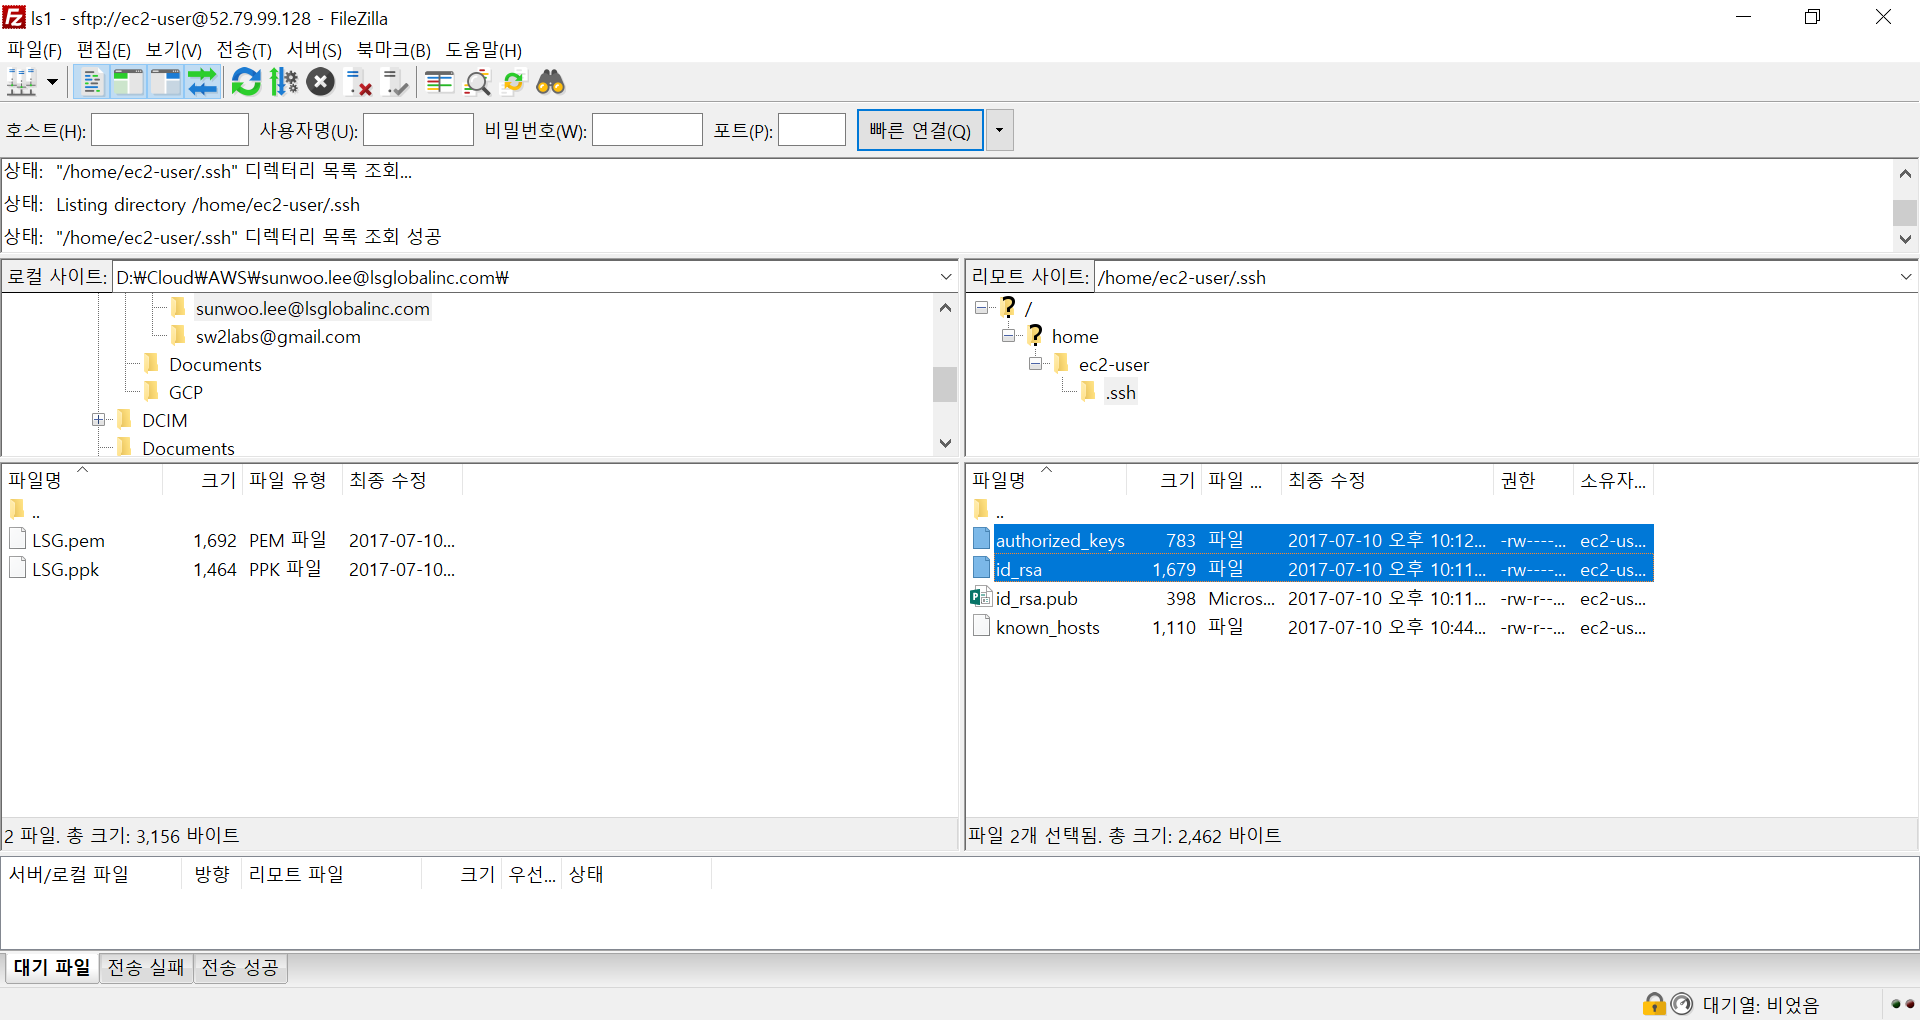Click the 빠른 연결 quick connect button
This screenshot has width=1920, height=1020.
[920, 130]
